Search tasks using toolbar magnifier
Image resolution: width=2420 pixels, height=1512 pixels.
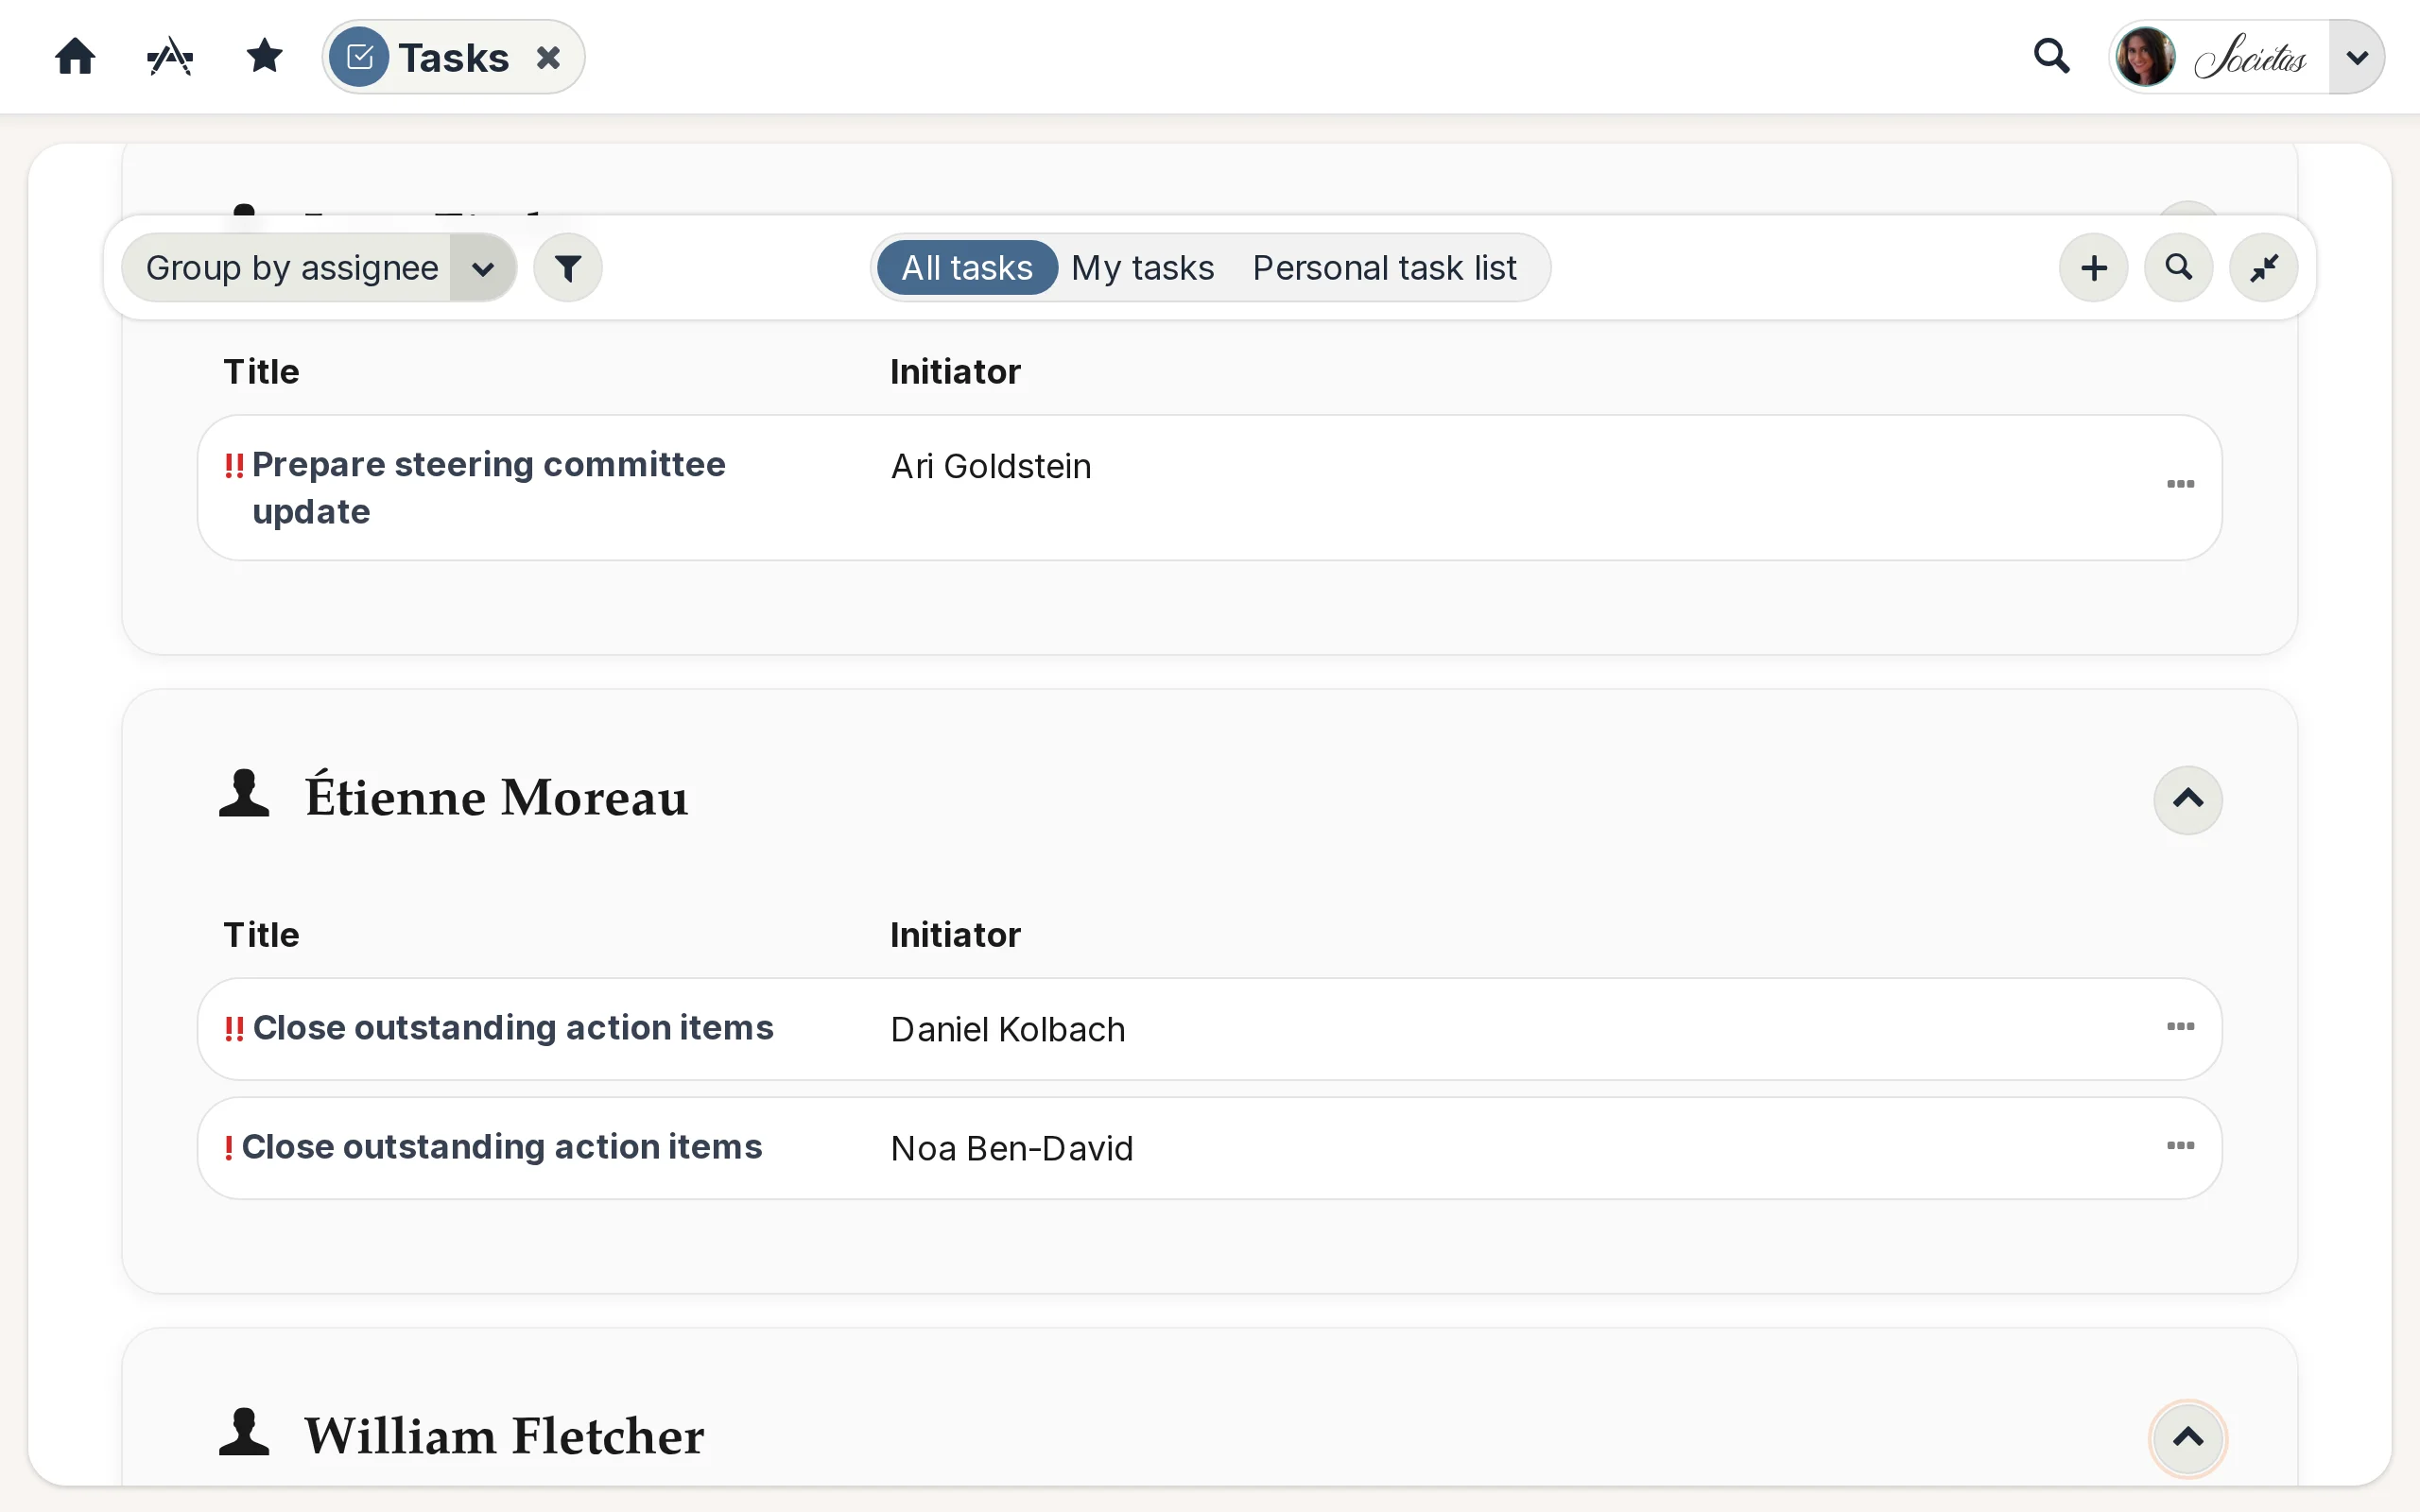[x=2178, y=268]
